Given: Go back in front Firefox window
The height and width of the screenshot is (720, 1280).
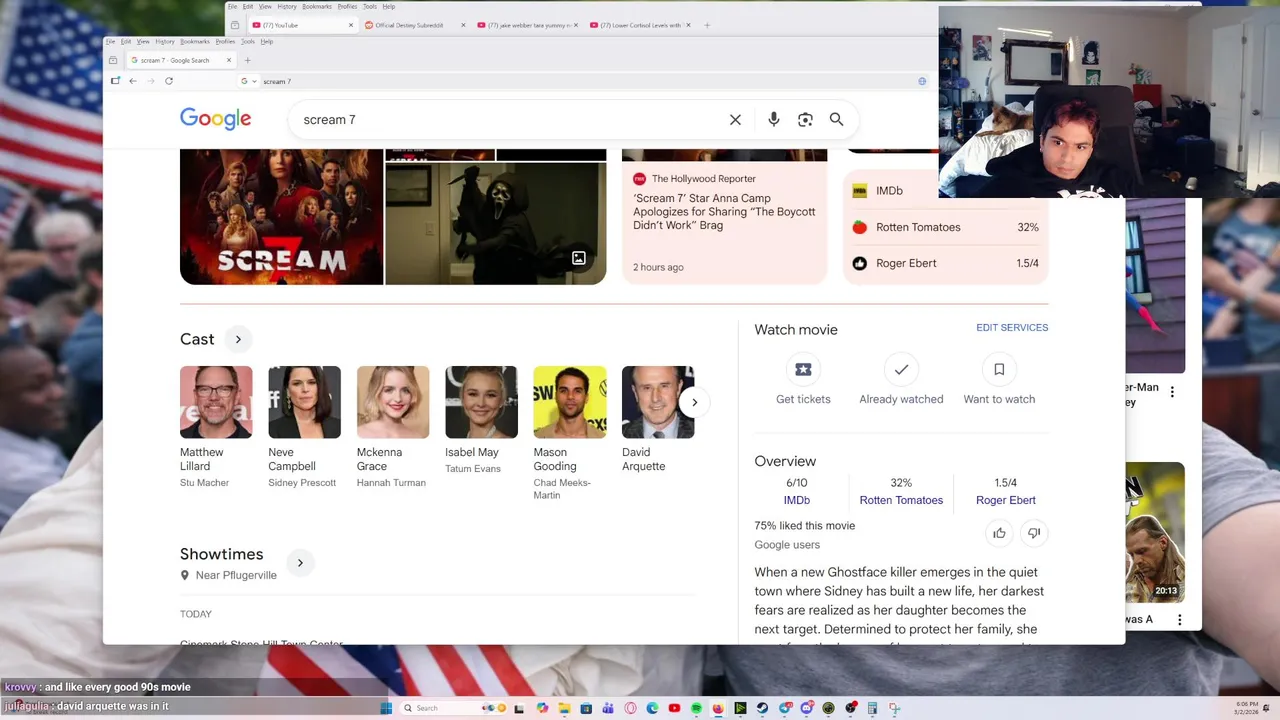Looking at the screenshot, I should 133,81.
